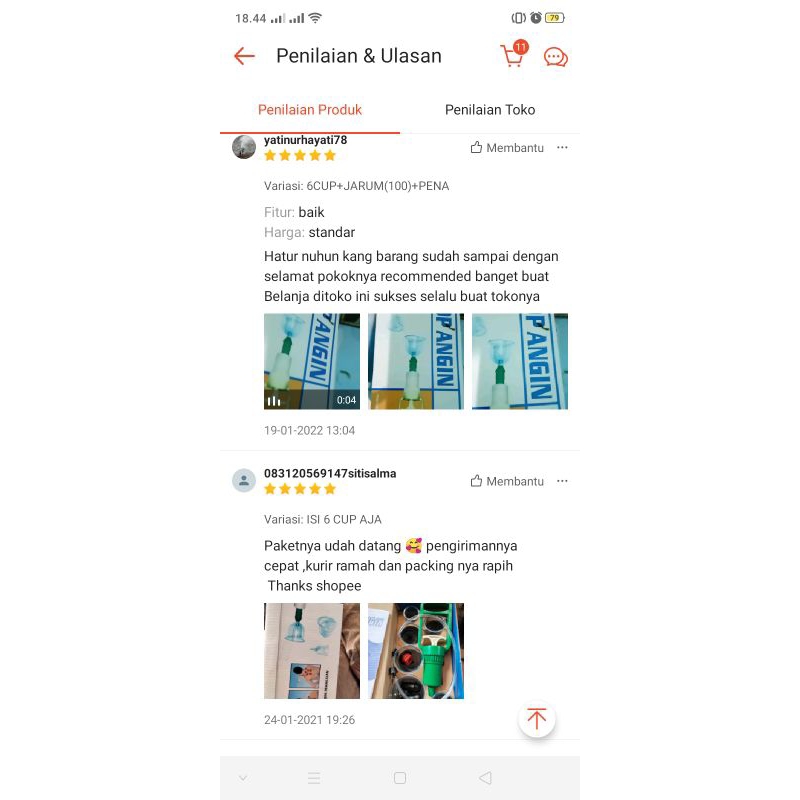Collapse the Android navigation bar chevron
The image size is (800, 800).
click(x=243, y=778)
